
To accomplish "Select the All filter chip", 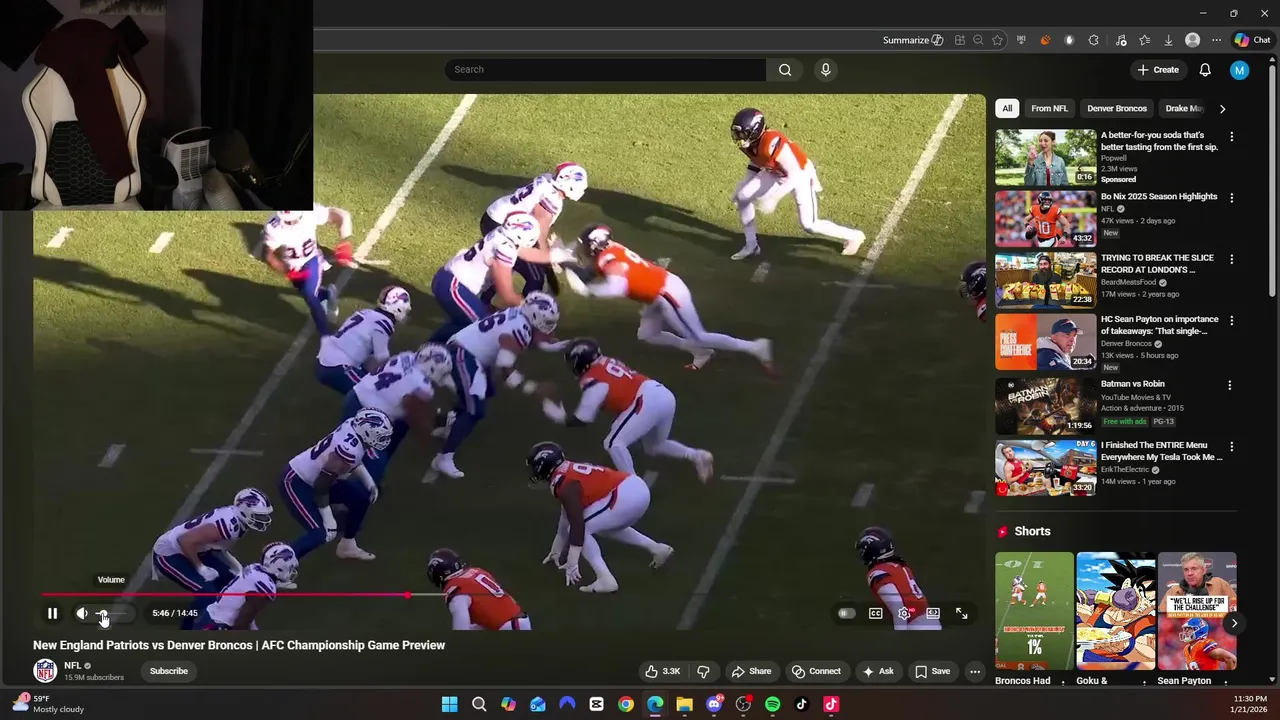I will point(1007,108).
